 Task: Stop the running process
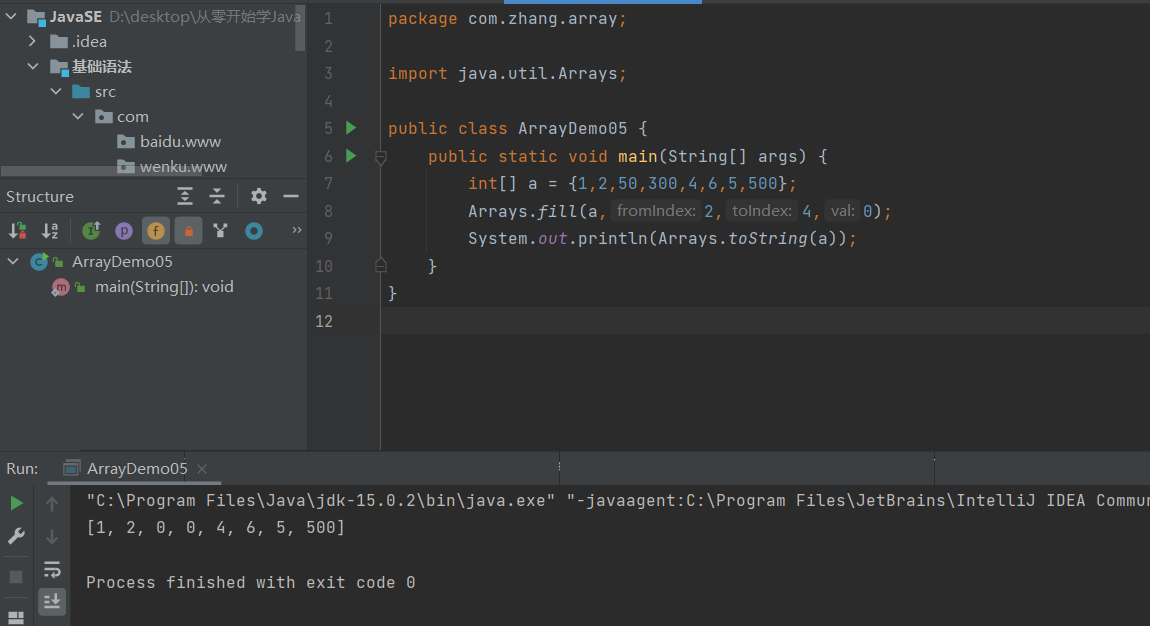(16, 577)
